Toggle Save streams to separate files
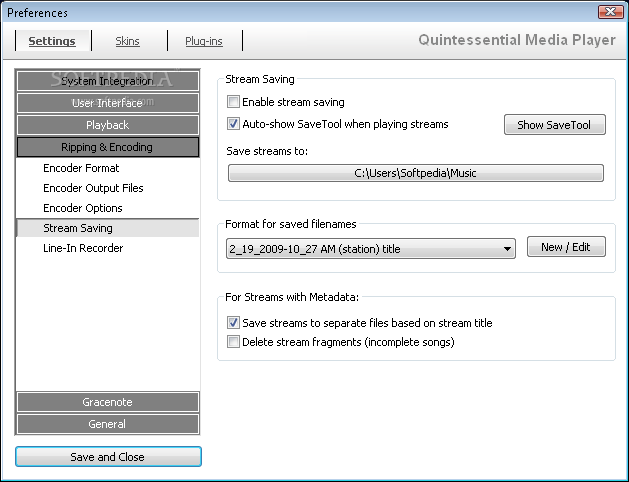This screenshot has width=629, height=482. pyautogui.click(x=233, y=322)
